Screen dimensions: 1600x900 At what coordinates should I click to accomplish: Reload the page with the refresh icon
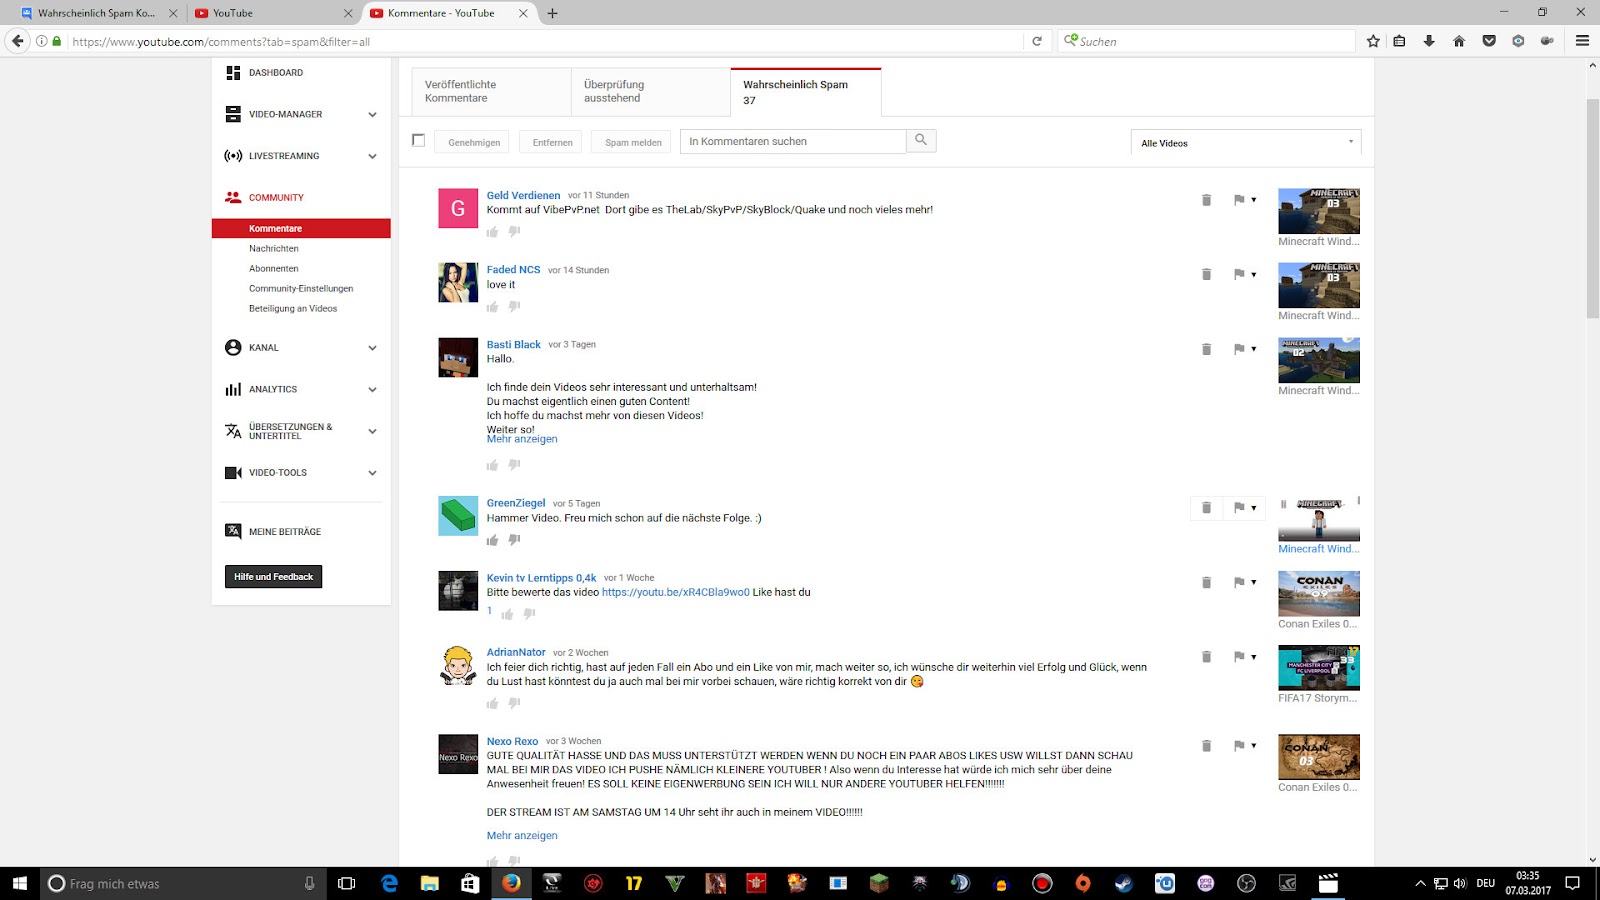pyautogui.click(x=1037, y=41)
